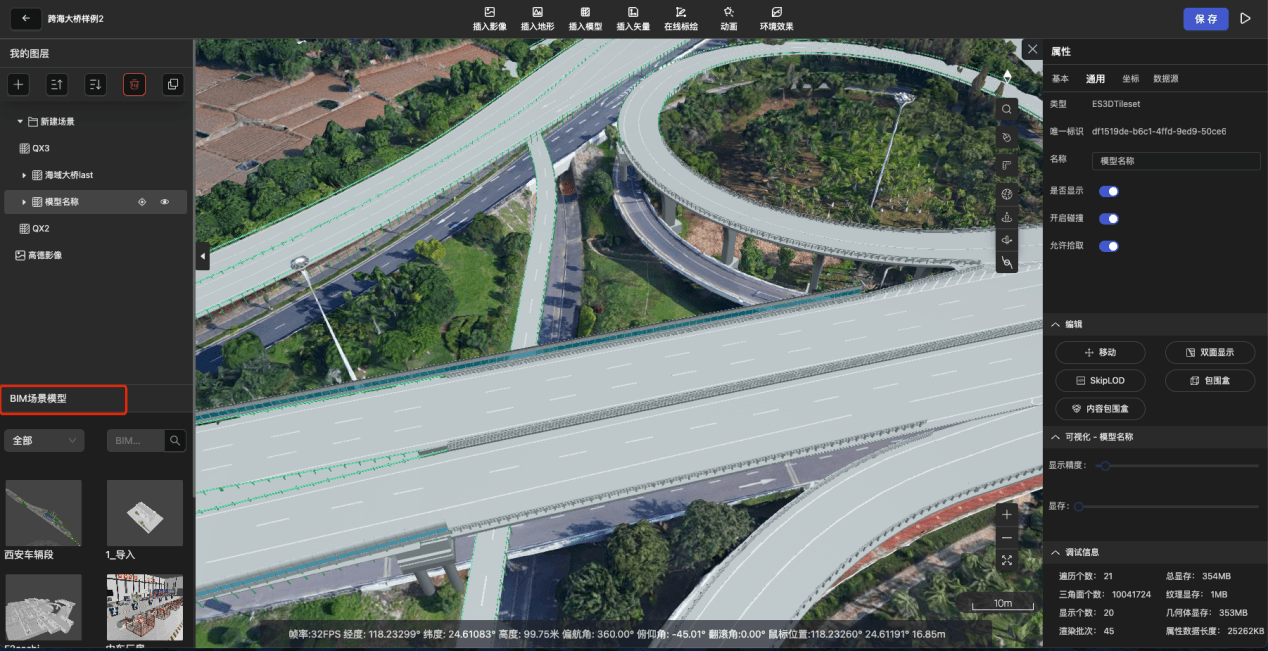The height and width of the screenshot is (651, 1268).
Task: Toggle the 是否显示 visibility switch
Action: point(1108,191)
